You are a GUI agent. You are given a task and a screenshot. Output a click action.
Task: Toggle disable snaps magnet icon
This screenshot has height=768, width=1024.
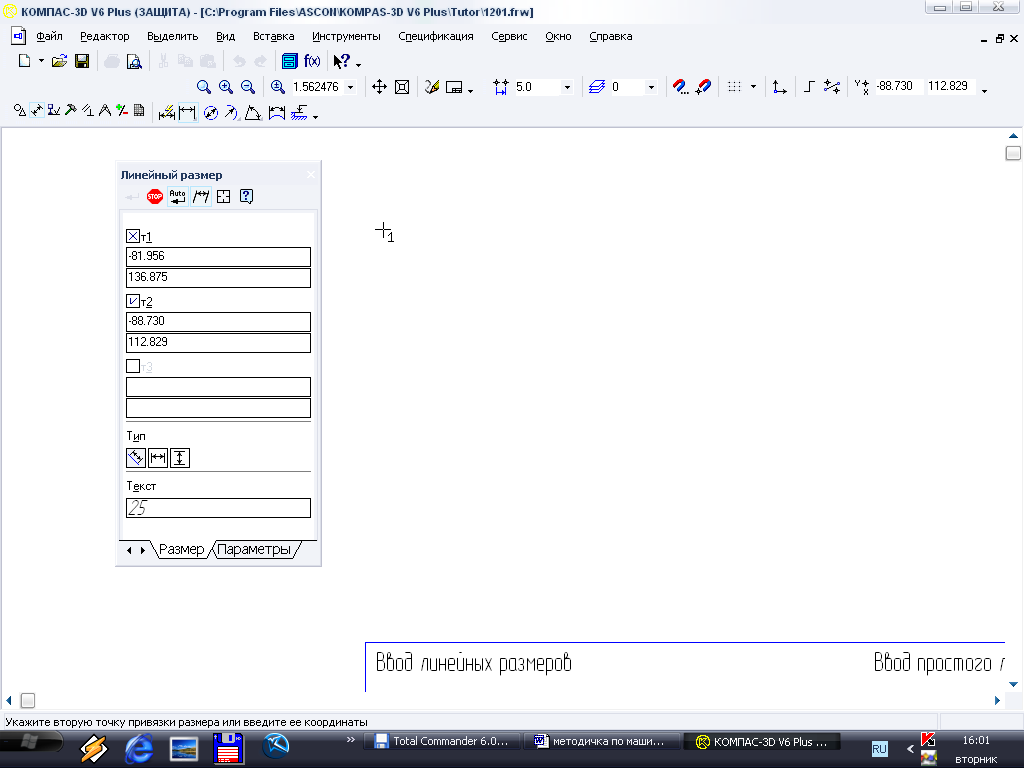703,87
